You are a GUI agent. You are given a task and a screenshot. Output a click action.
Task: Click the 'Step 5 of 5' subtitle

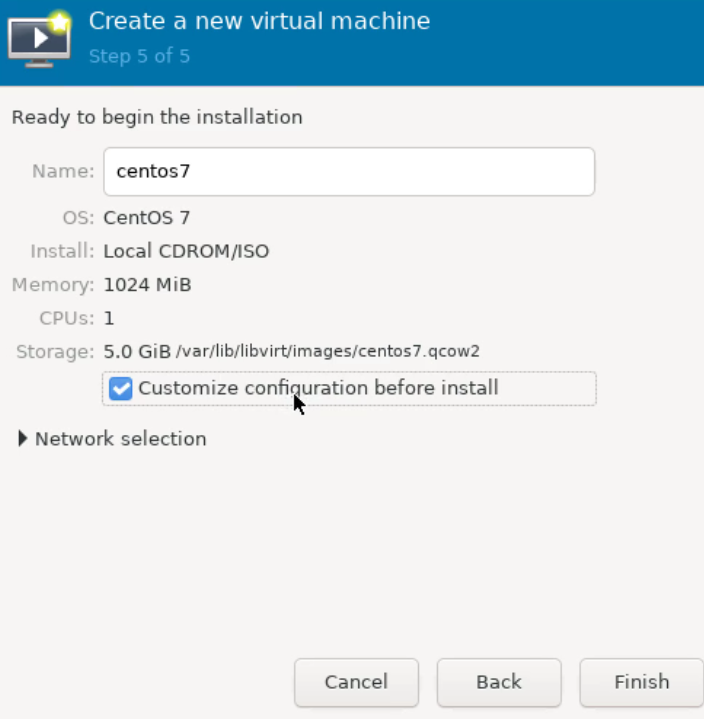[x=139, y=56]
